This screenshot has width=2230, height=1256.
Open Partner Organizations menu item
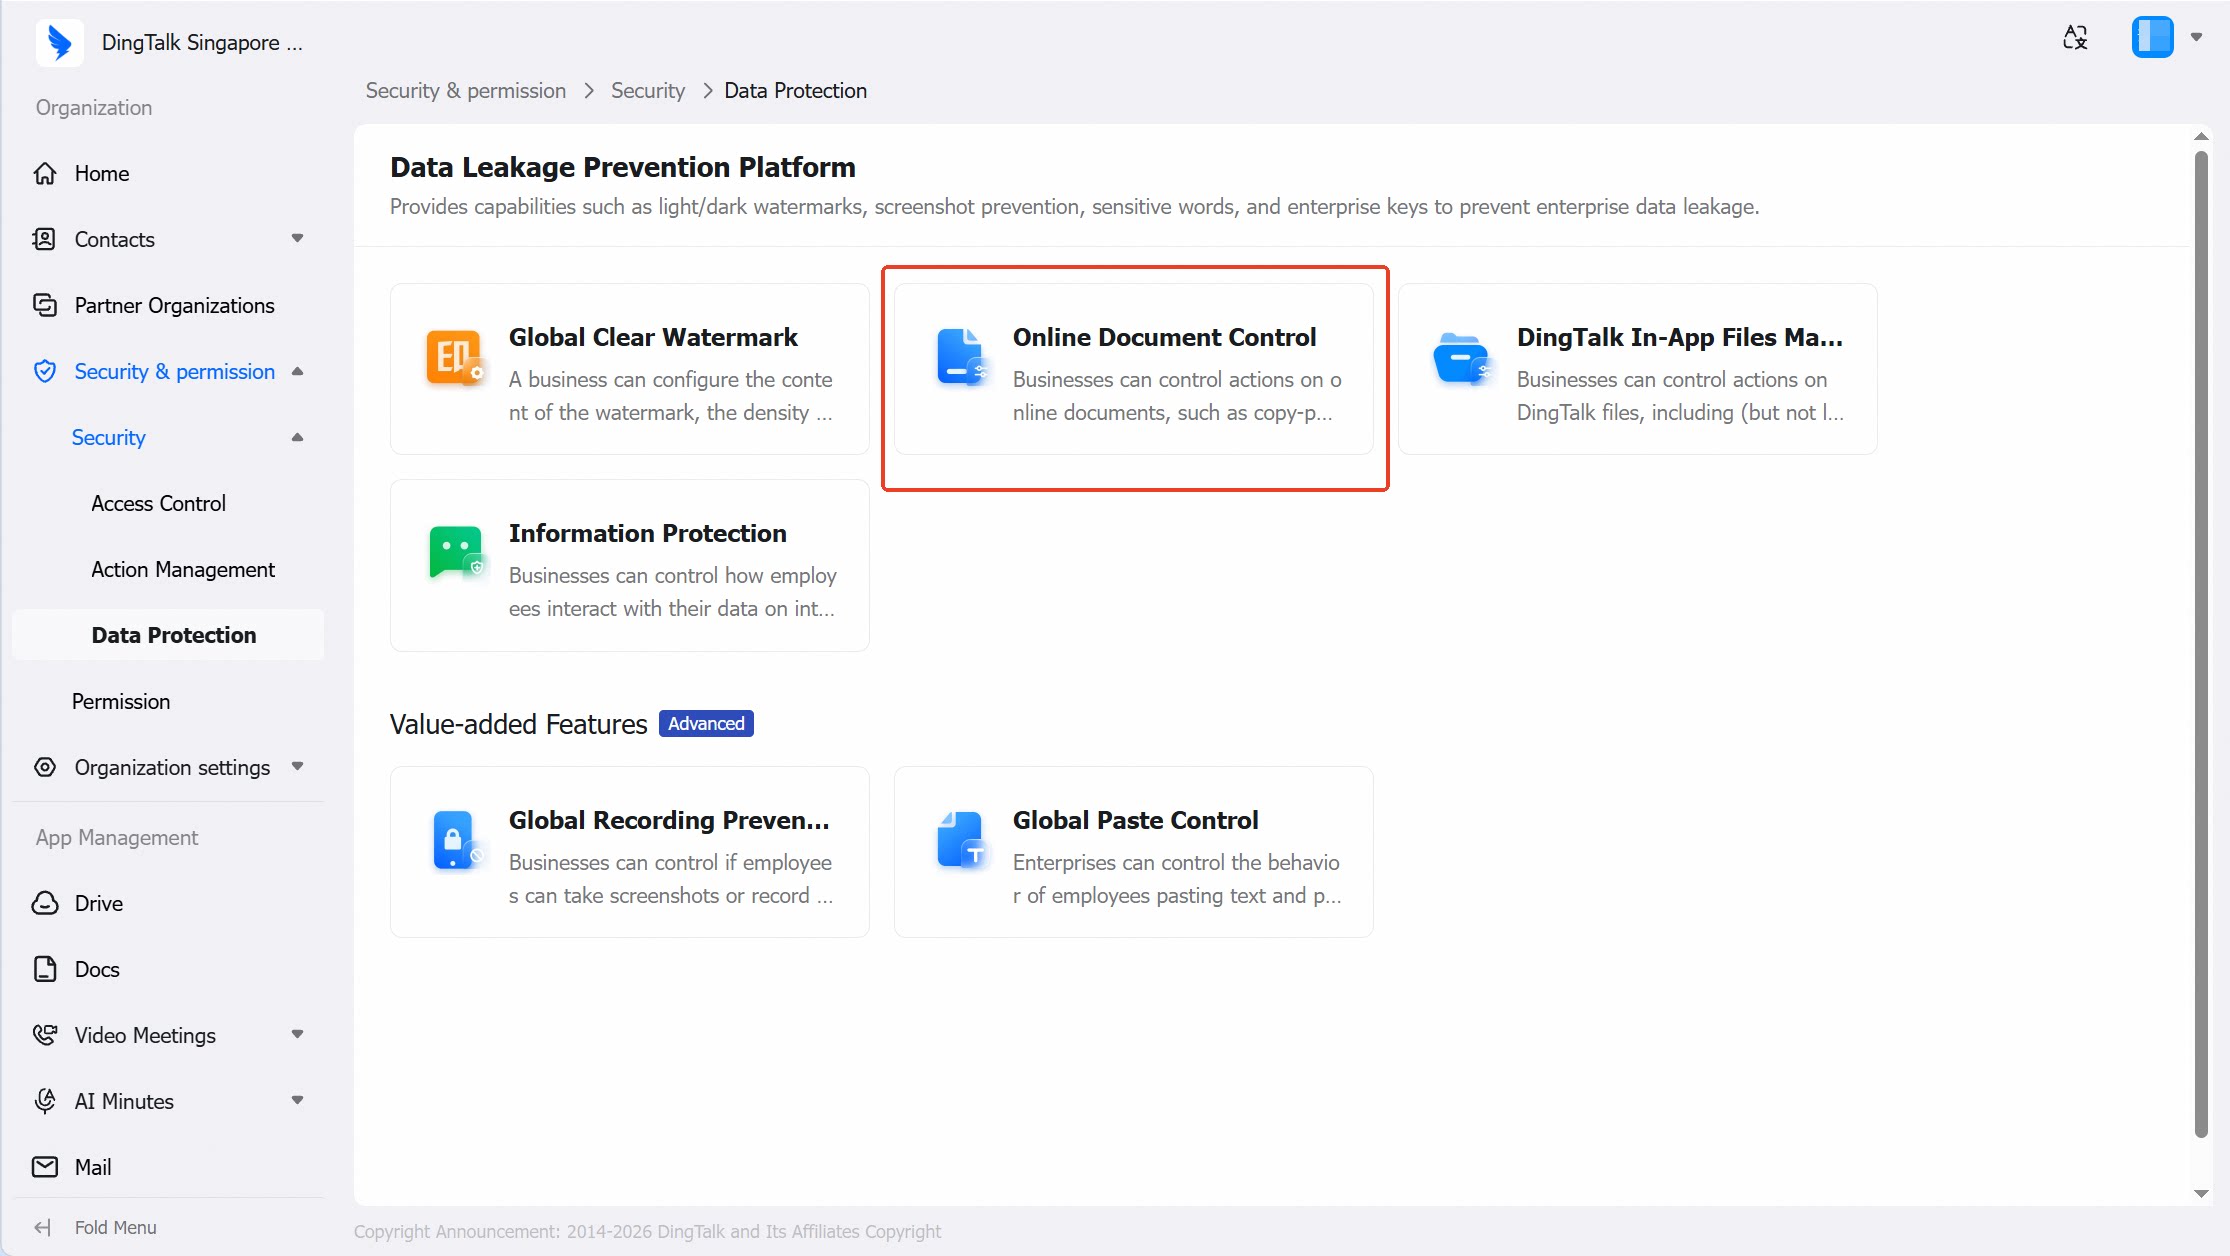(168, 305)
